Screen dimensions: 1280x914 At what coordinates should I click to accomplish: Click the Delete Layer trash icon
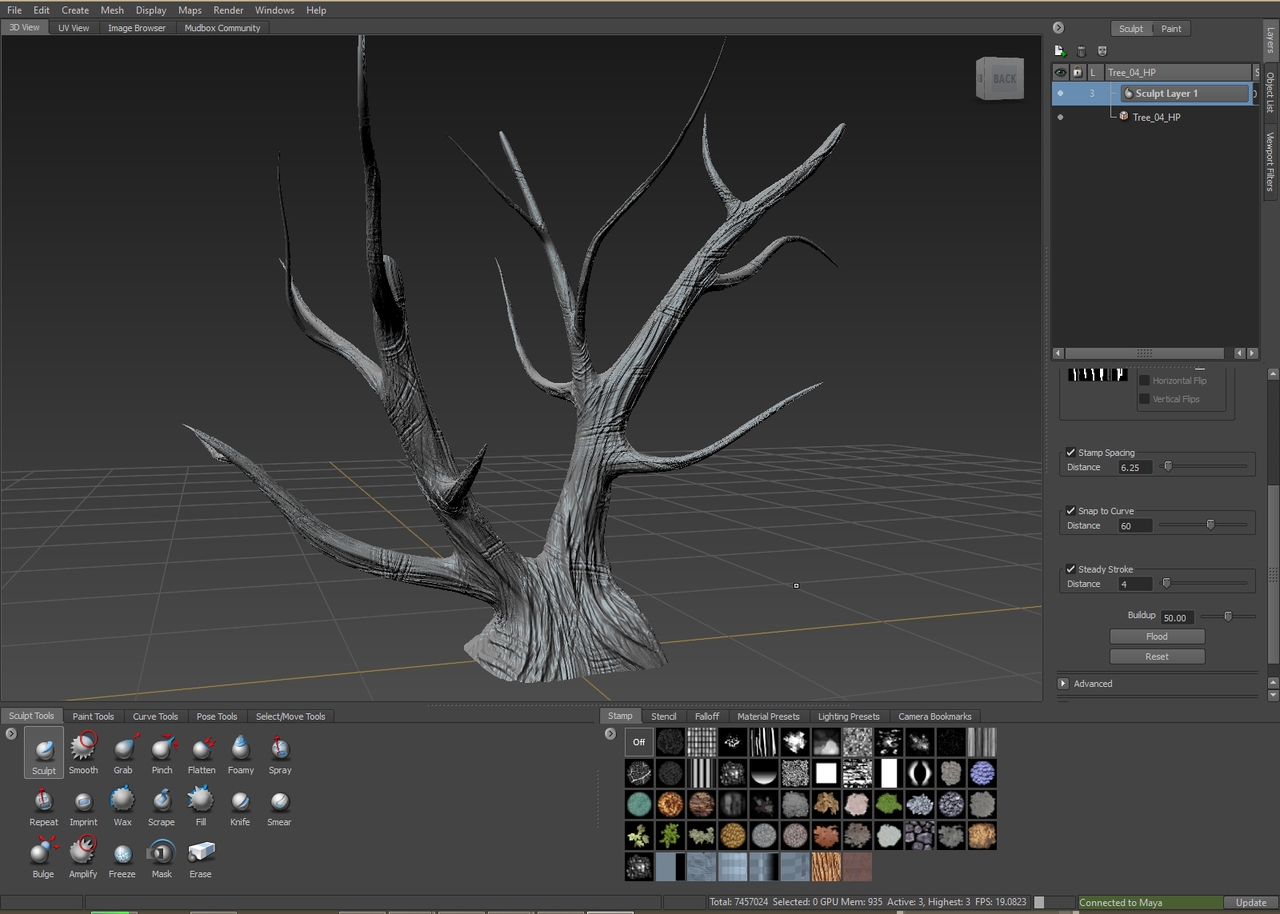coord(1081,51)
